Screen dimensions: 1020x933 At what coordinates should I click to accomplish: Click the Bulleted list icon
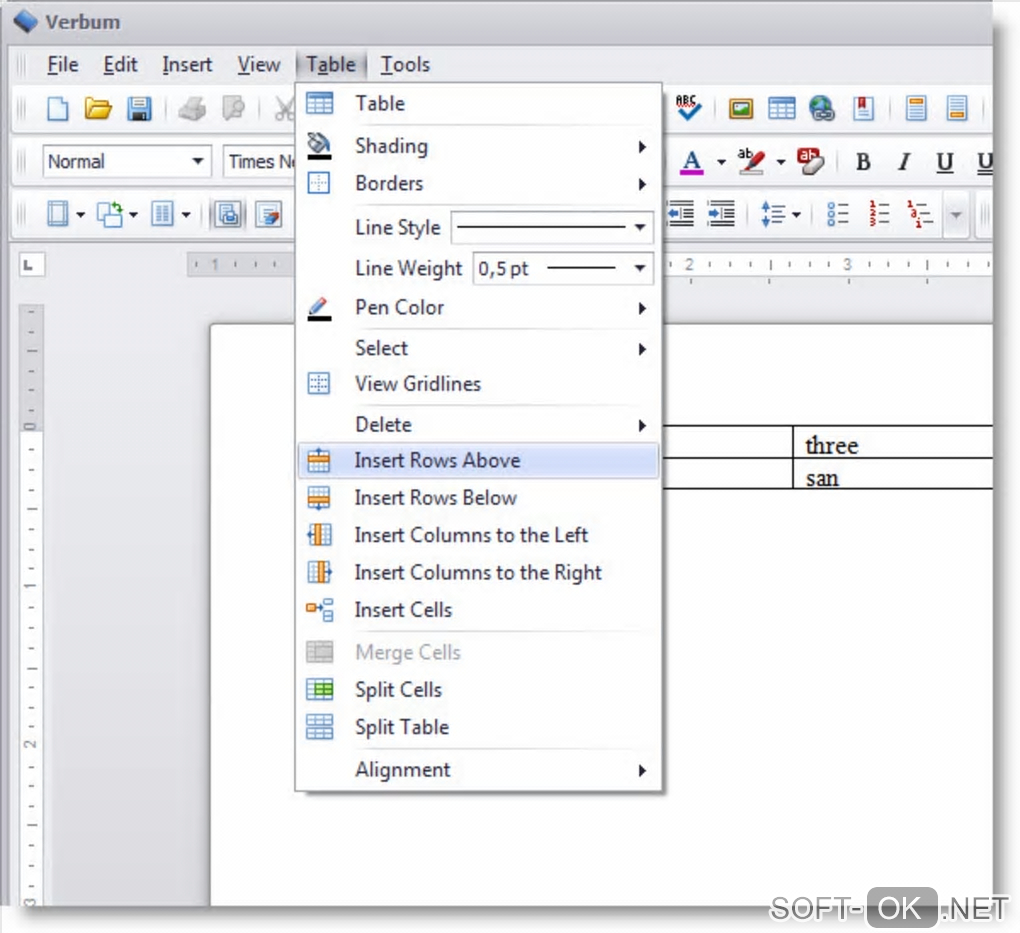pos(838,213)
